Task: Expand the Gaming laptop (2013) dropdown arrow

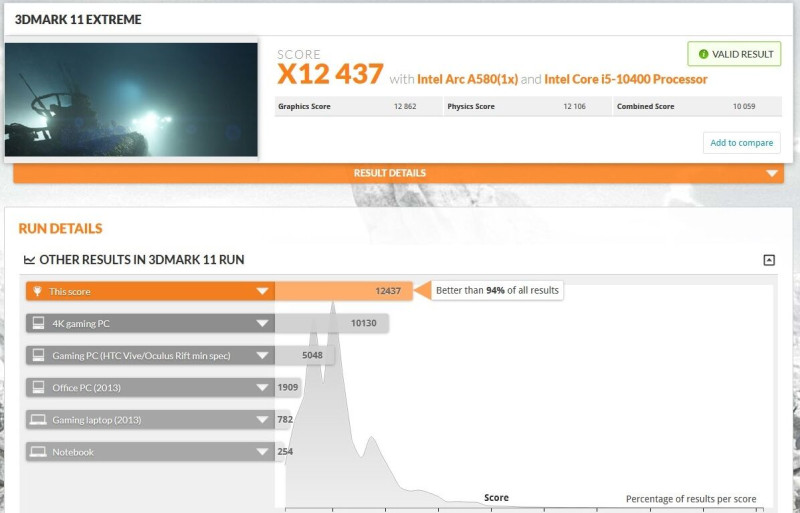Action: point(262,420)
